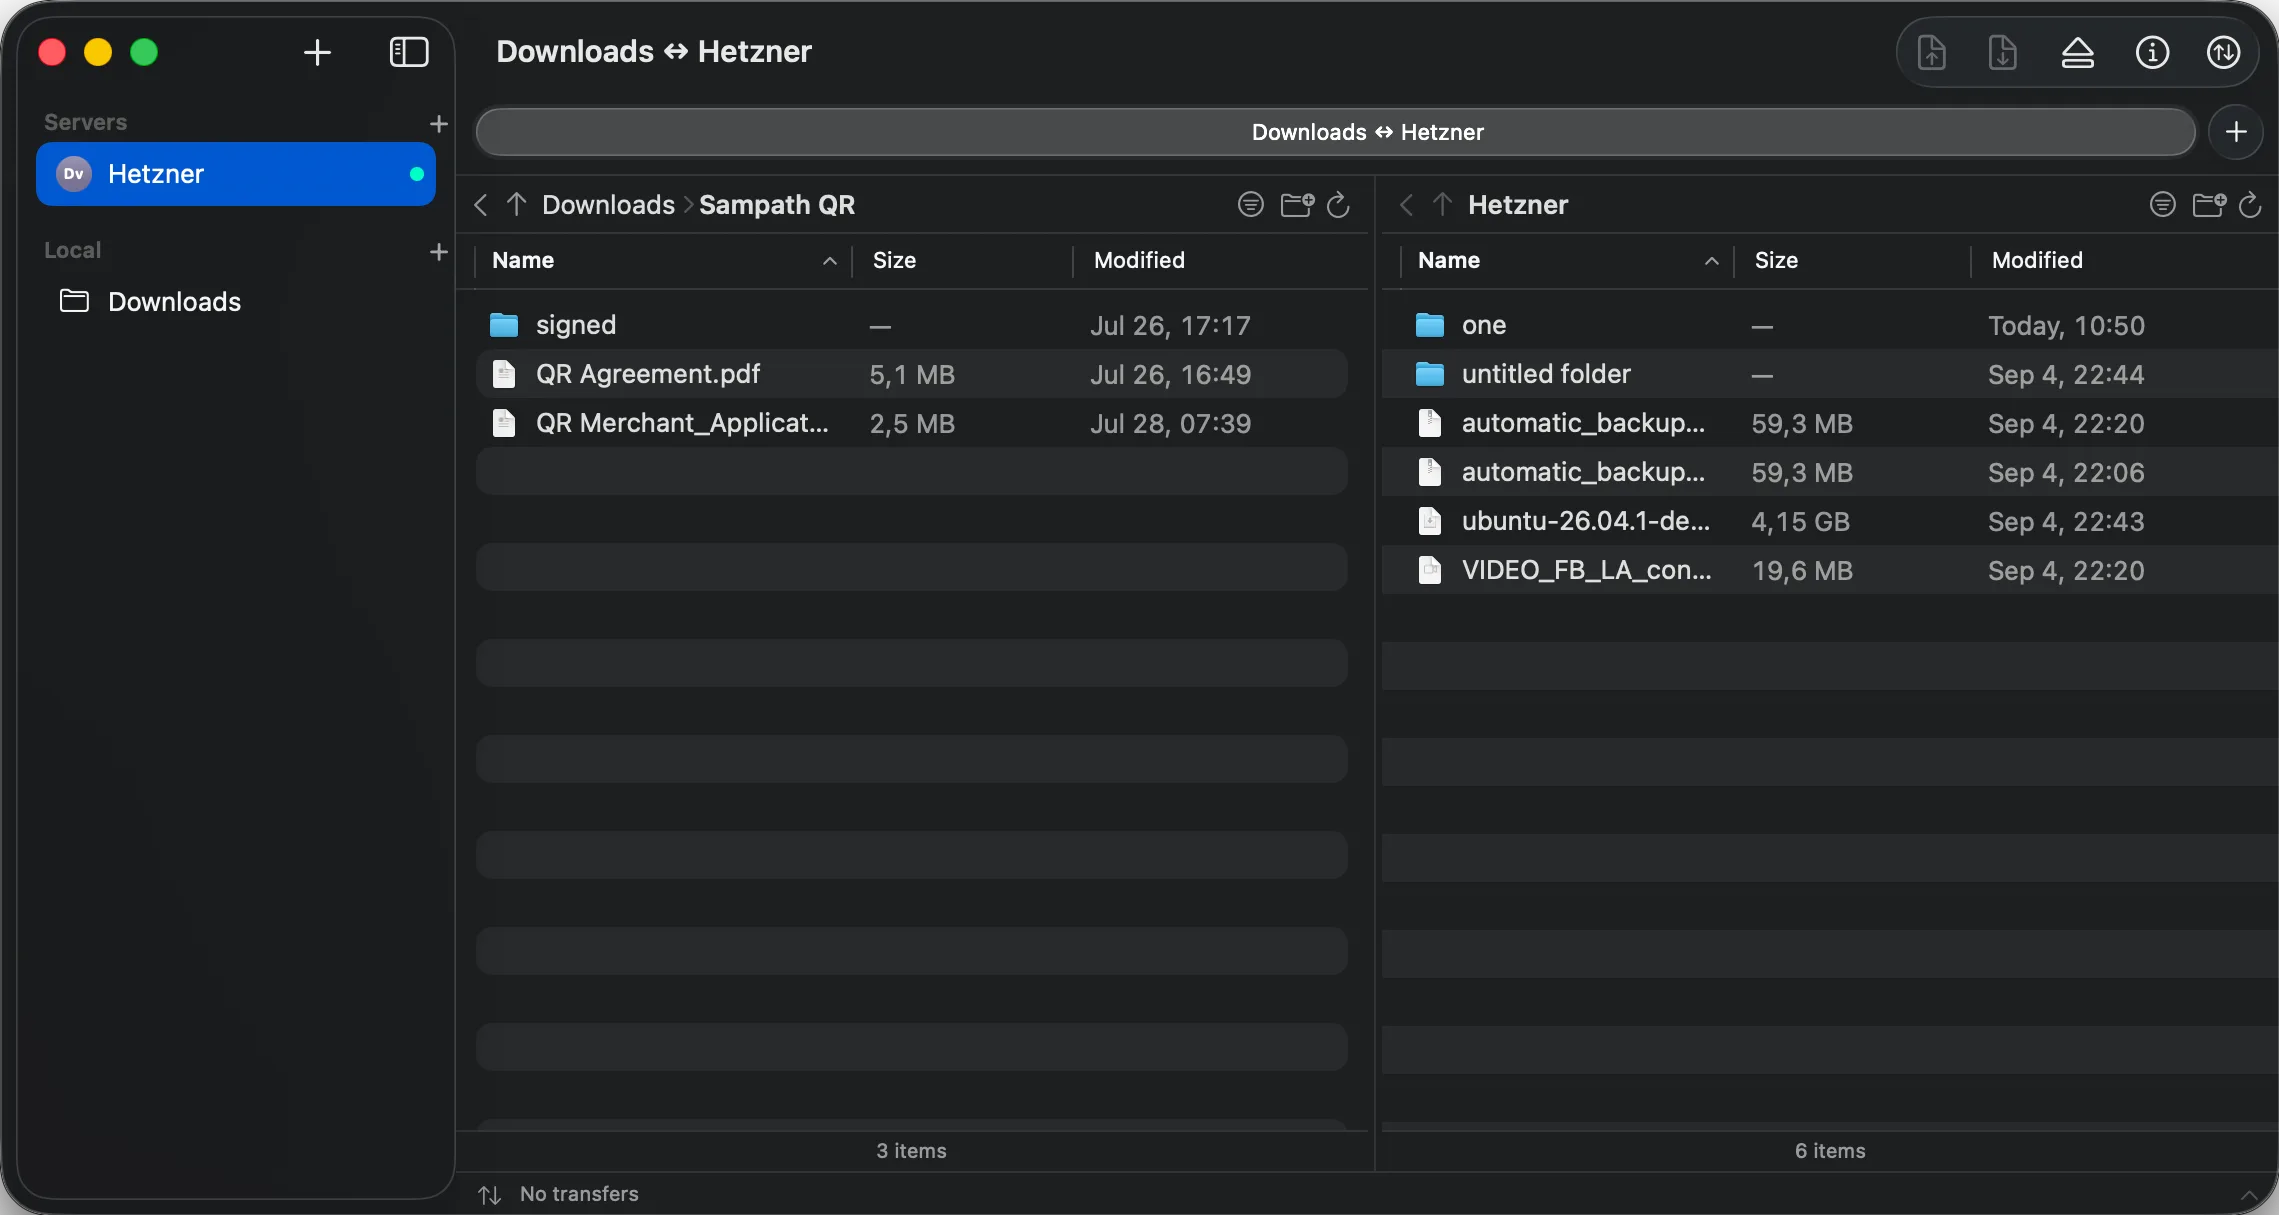Click the 3 items status label
Viewport: 2279px width, 1215px height.
point(911,1151)
